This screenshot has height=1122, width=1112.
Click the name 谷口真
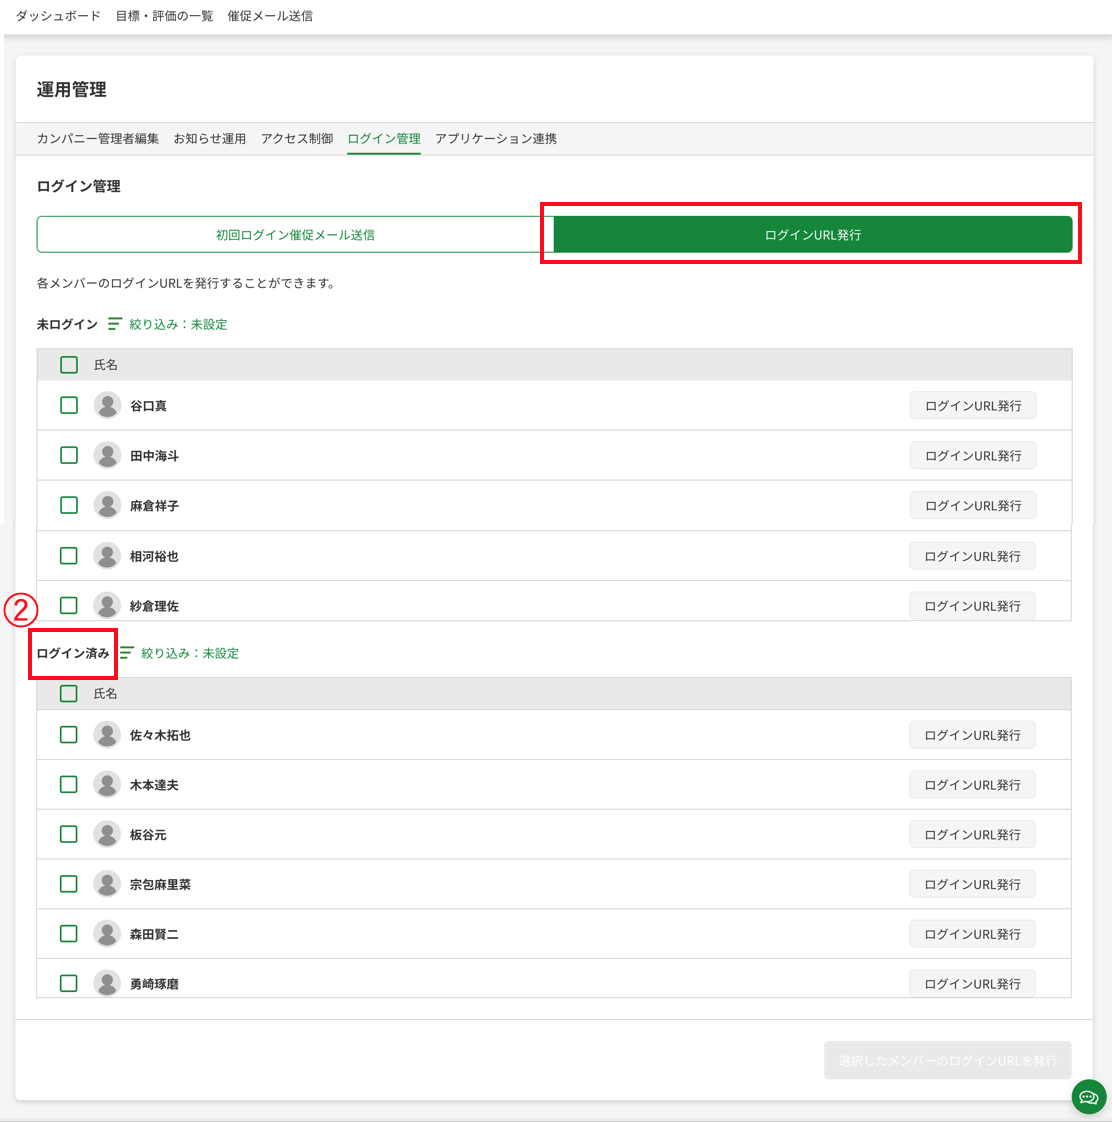click(149, 406)
